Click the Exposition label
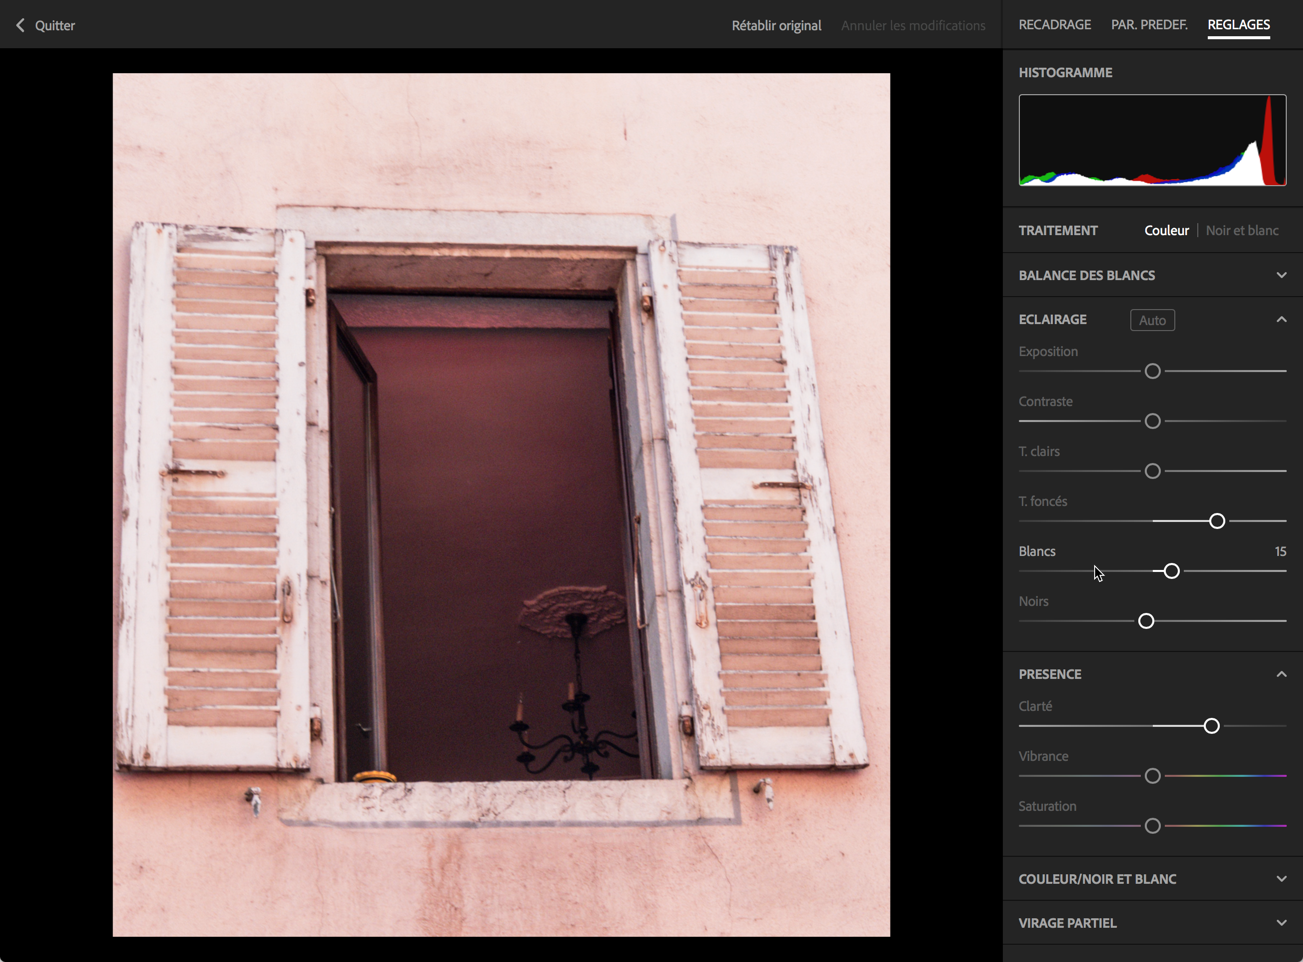This screenshot has width=1303, height=962. pyautogui.click(x=1048, y=351)
